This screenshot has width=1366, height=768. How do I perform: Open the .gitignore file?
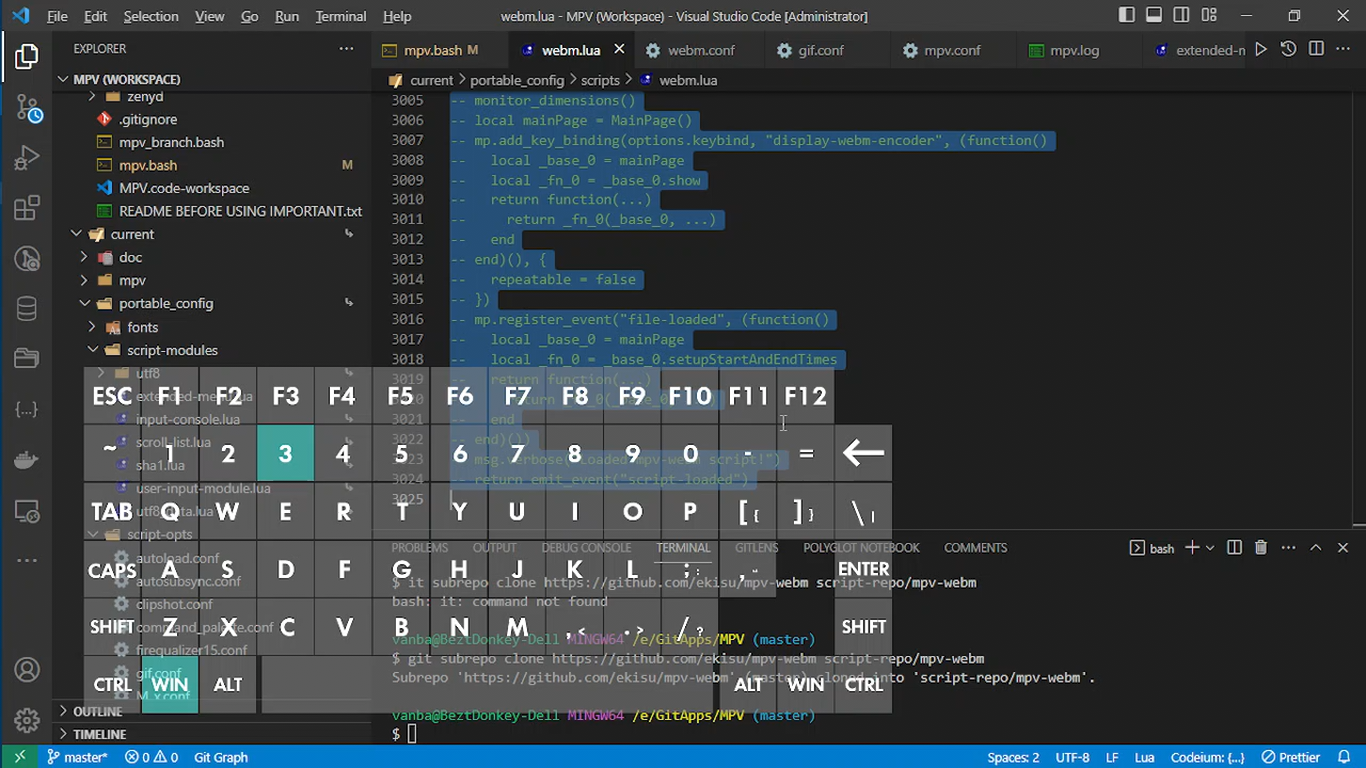point(148,119)
